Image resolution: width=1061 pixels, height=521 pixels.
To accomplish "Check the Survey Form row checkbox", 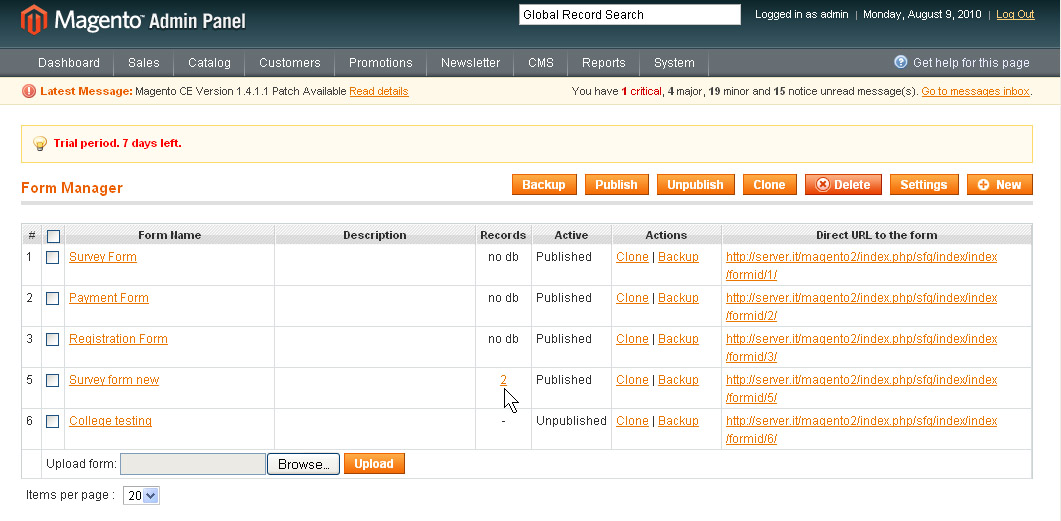I will tap(52, 257).
